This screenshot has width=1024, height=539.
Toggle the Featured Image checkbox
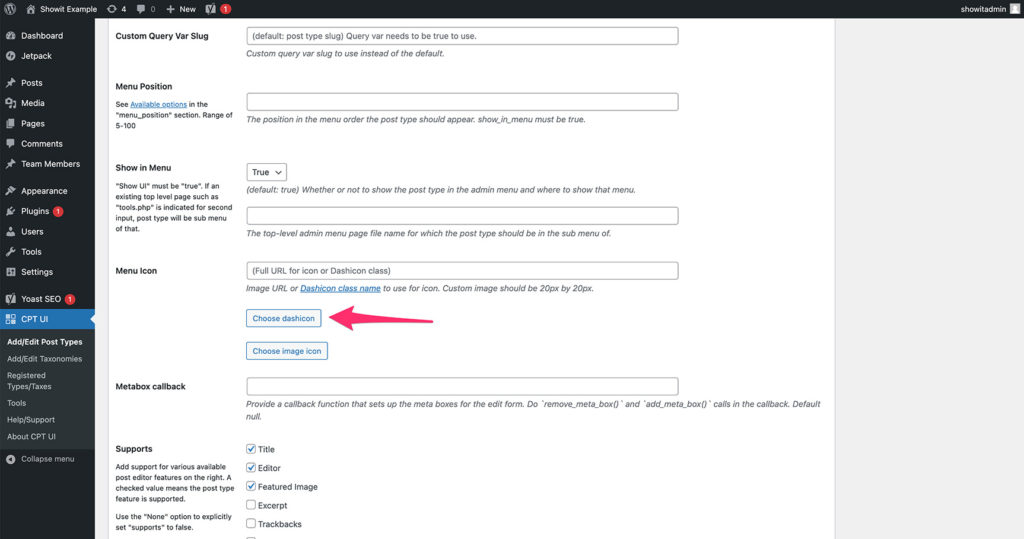click(x=251, y=487)
